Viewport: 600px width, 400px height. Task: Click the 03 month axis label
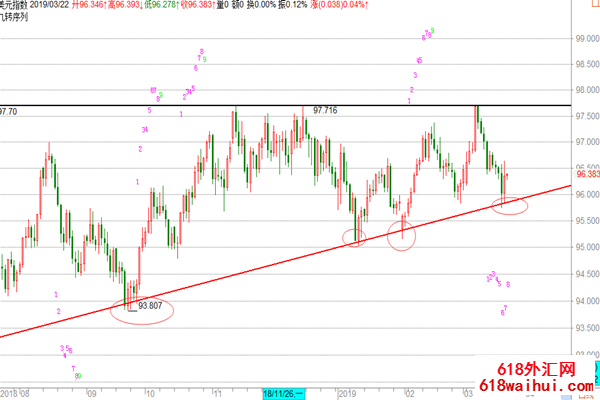coord(468,394)
